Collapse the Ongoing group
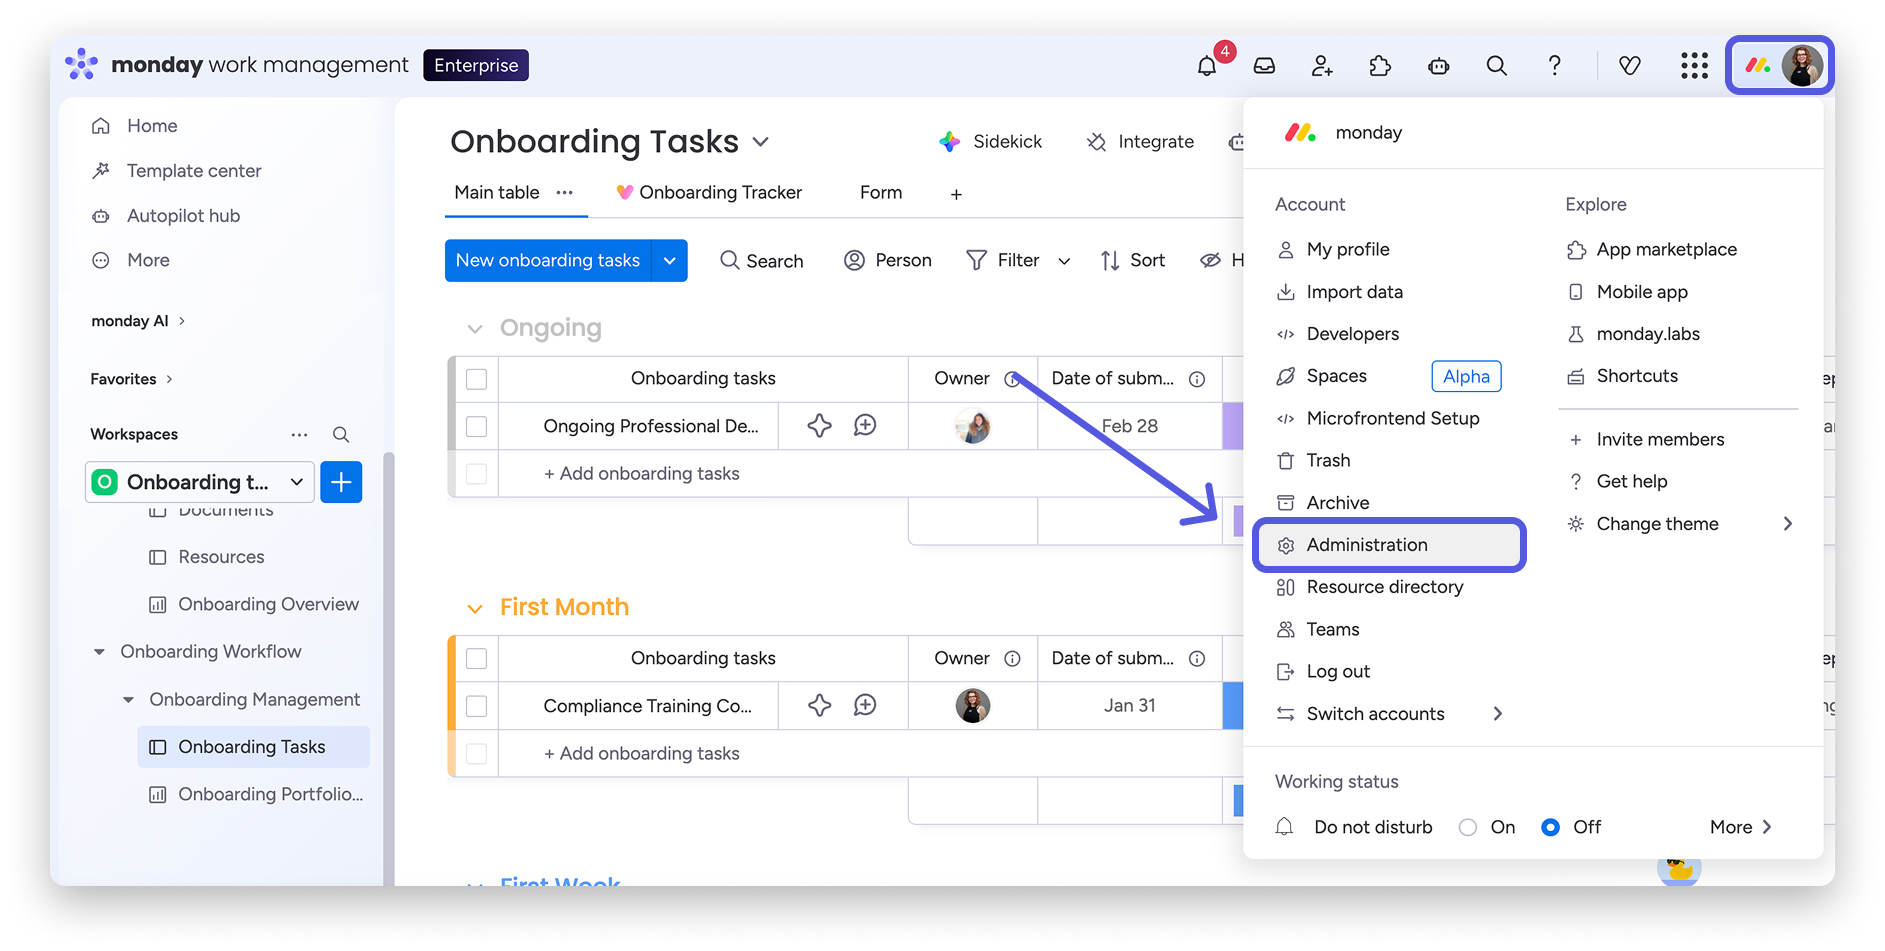Image resolution: width=1885 pixels, height=951 pixels. [475, 329]
